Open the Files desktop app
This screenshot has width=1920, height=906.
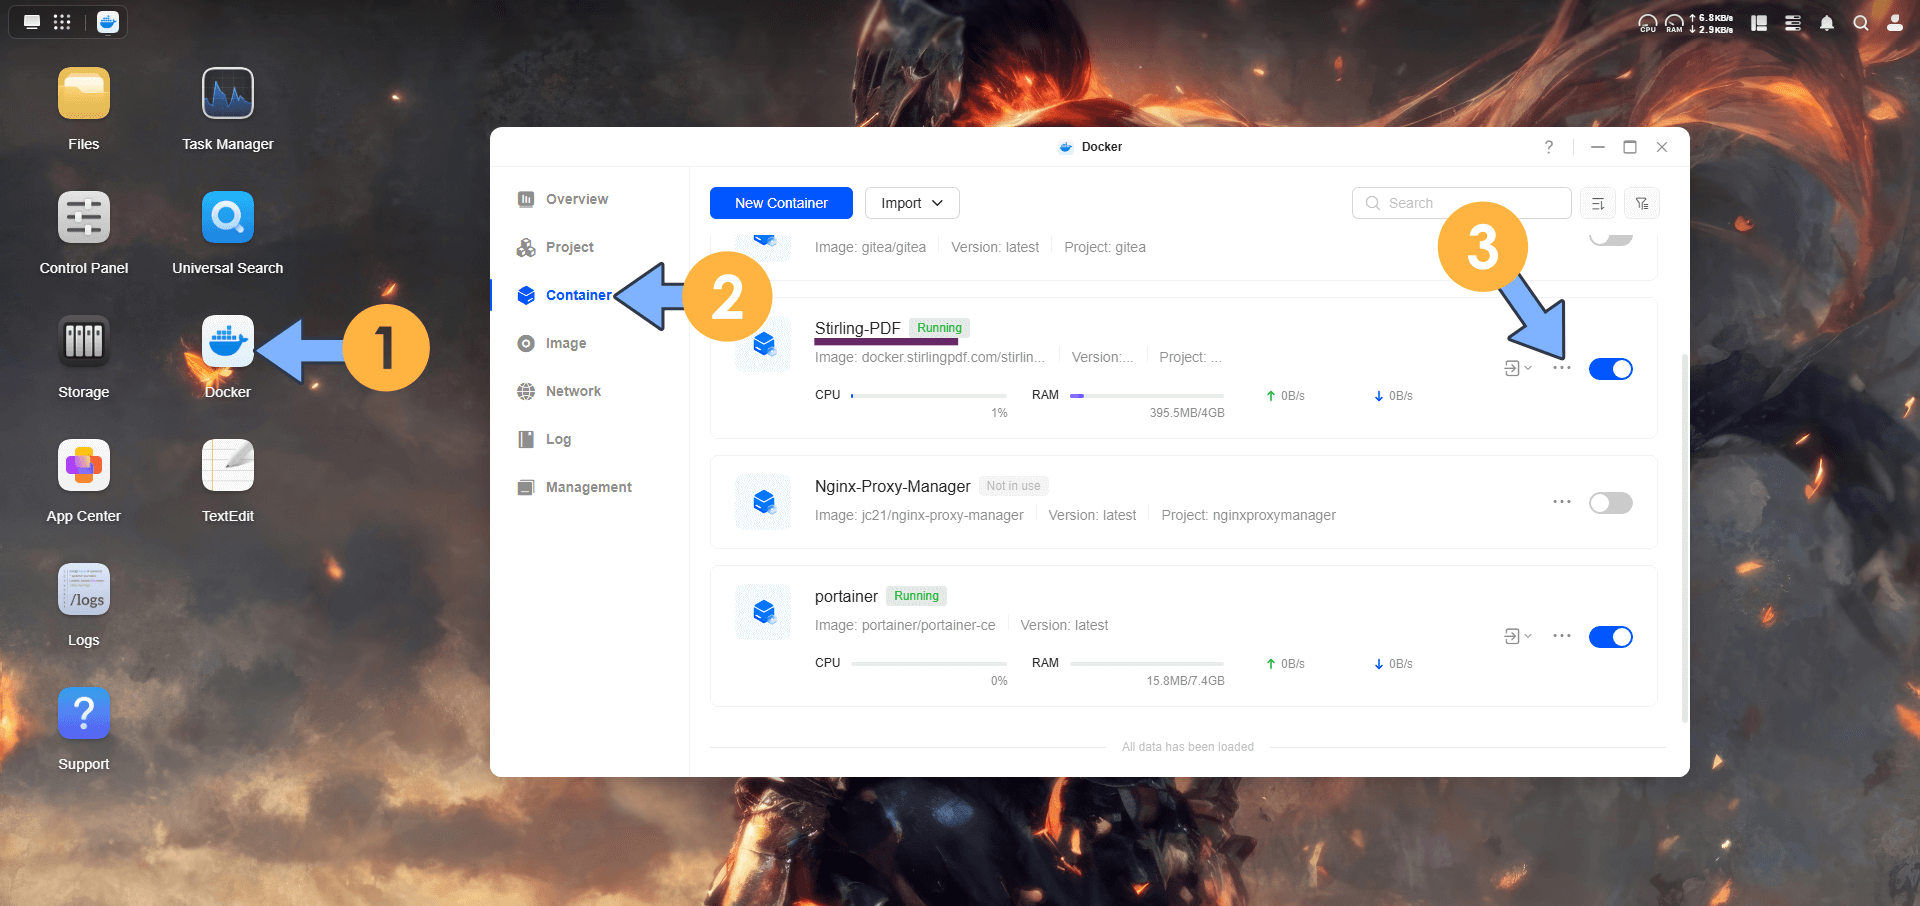pos(84,94)
